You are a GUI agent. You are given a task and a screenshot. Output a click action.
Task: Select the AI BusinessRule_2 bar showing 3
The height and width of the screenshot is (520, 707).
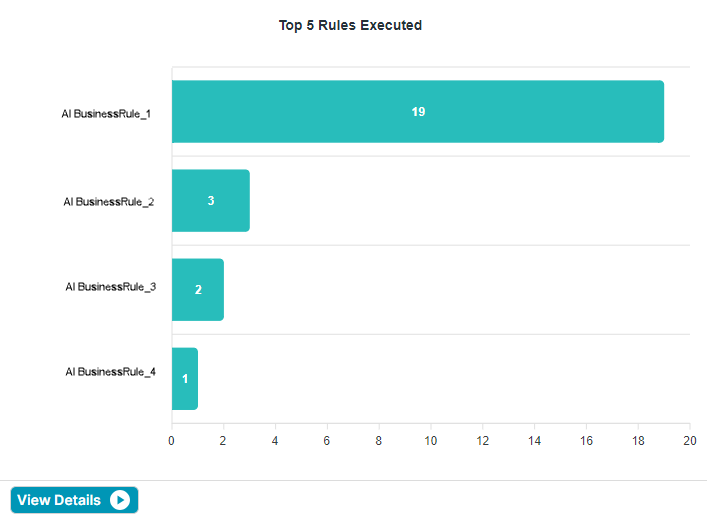click(211, 201)
